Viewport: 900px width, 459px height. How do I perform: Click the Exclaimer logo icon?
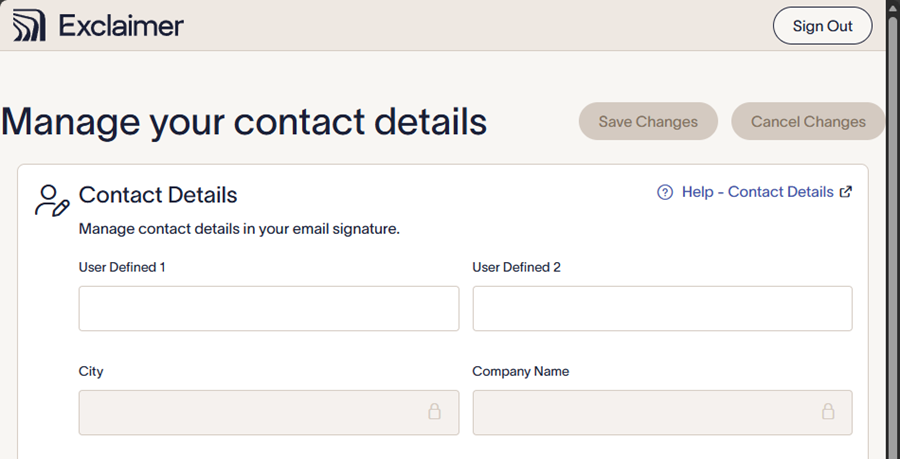(30, 26)
